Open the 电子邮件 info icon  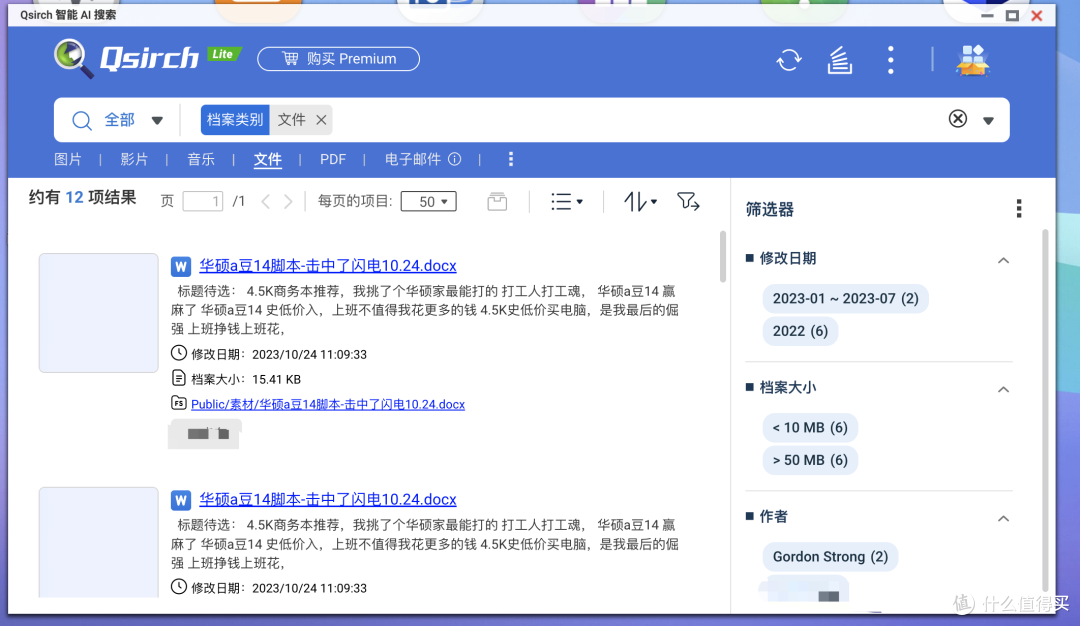point(455,159)
